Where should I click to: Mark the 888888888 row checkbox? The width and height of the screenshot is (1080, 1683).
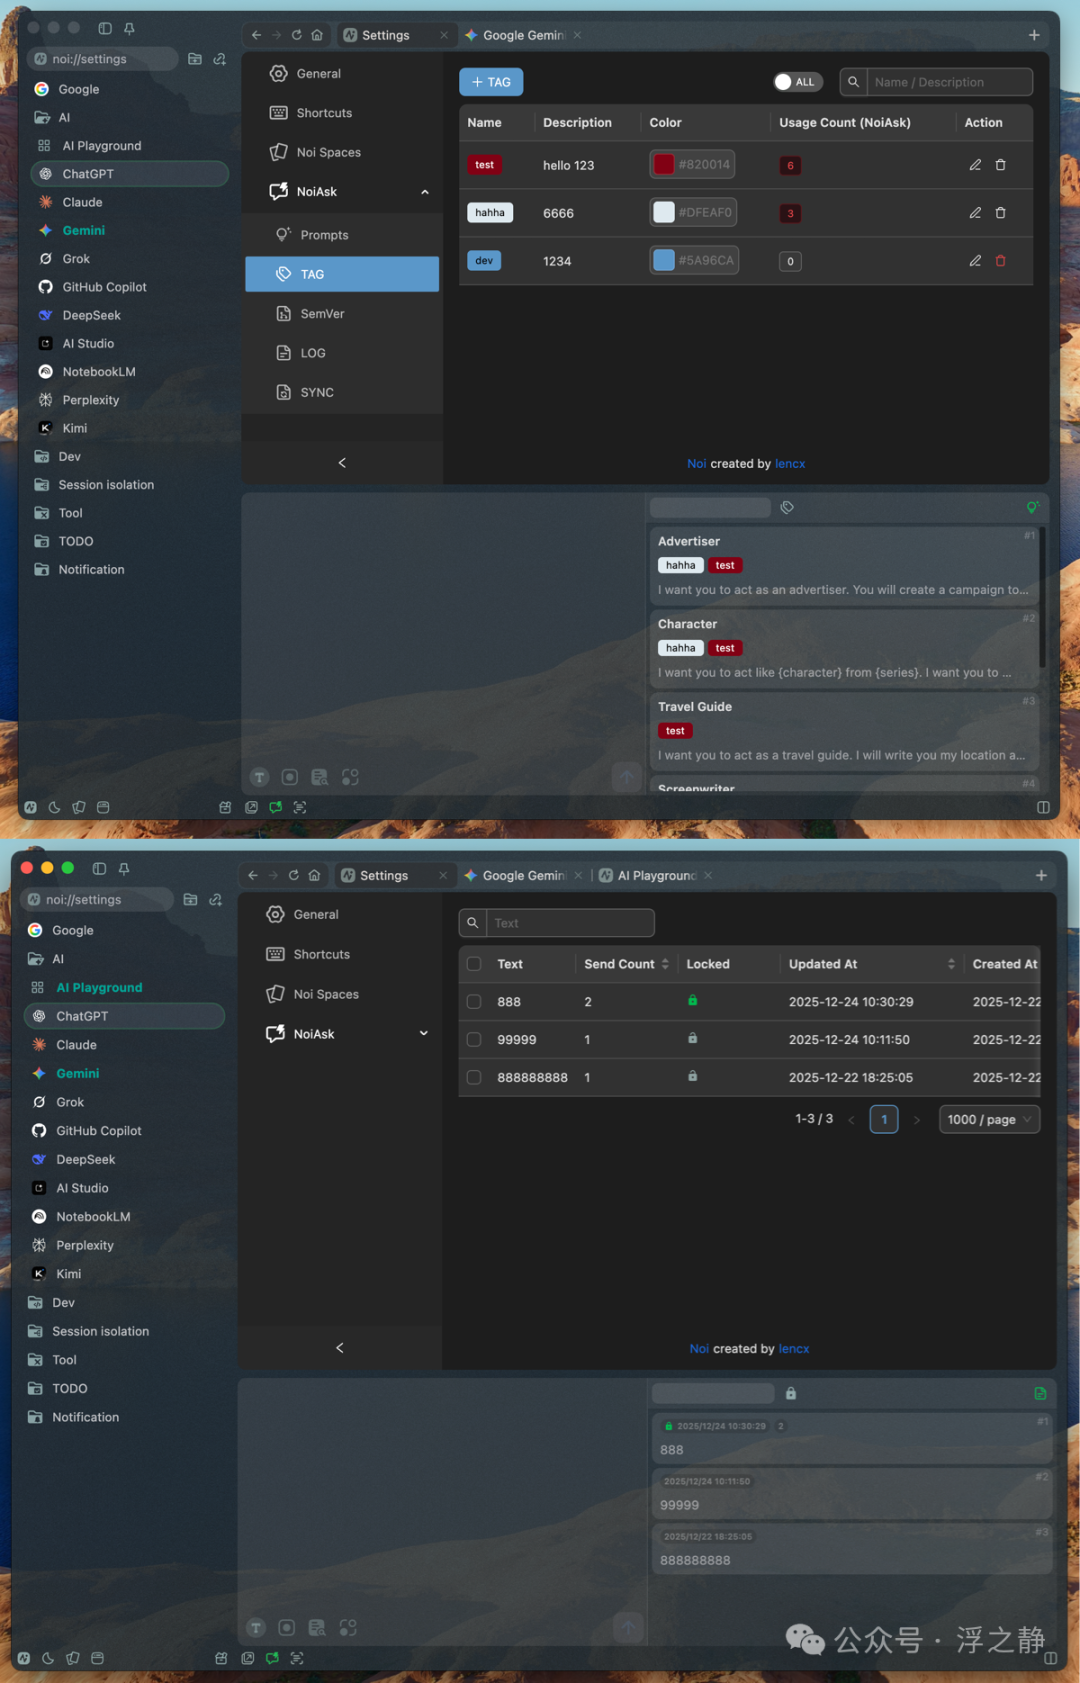click(474, 1077)
